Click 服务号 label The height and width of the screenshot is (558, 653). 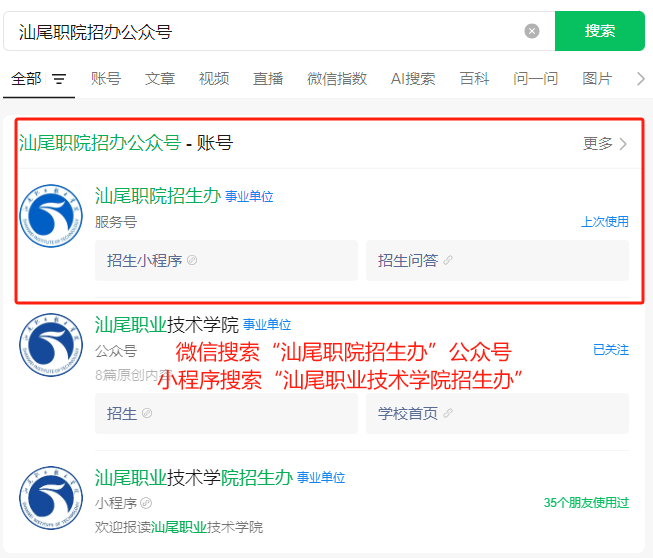(116, 222)
